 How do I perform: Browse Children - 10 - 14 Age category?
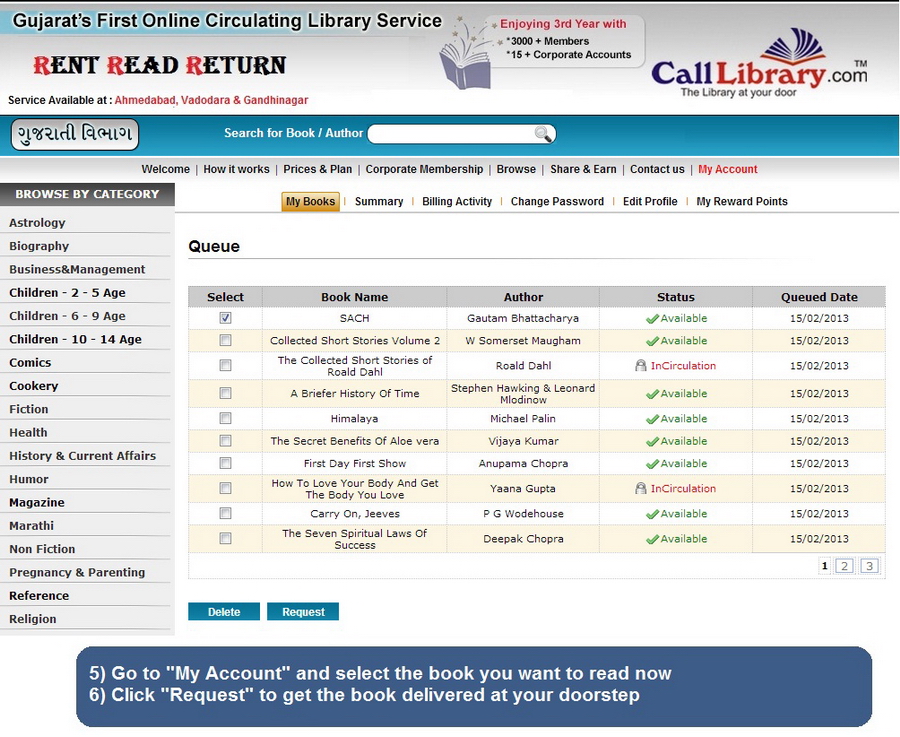tap(75, 339)
